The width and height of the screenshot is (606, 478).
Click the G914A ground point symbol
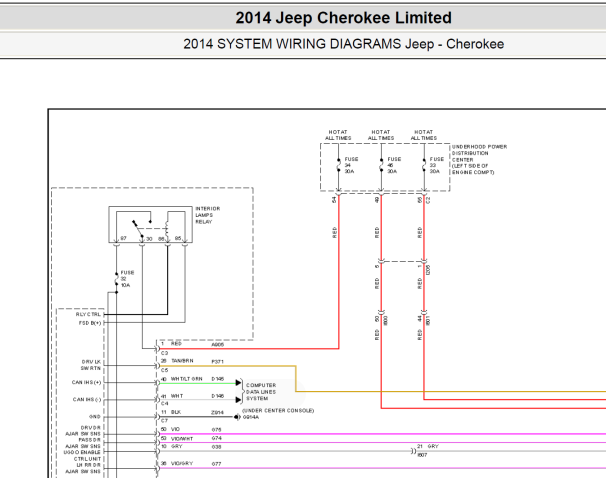click(237, 417)
